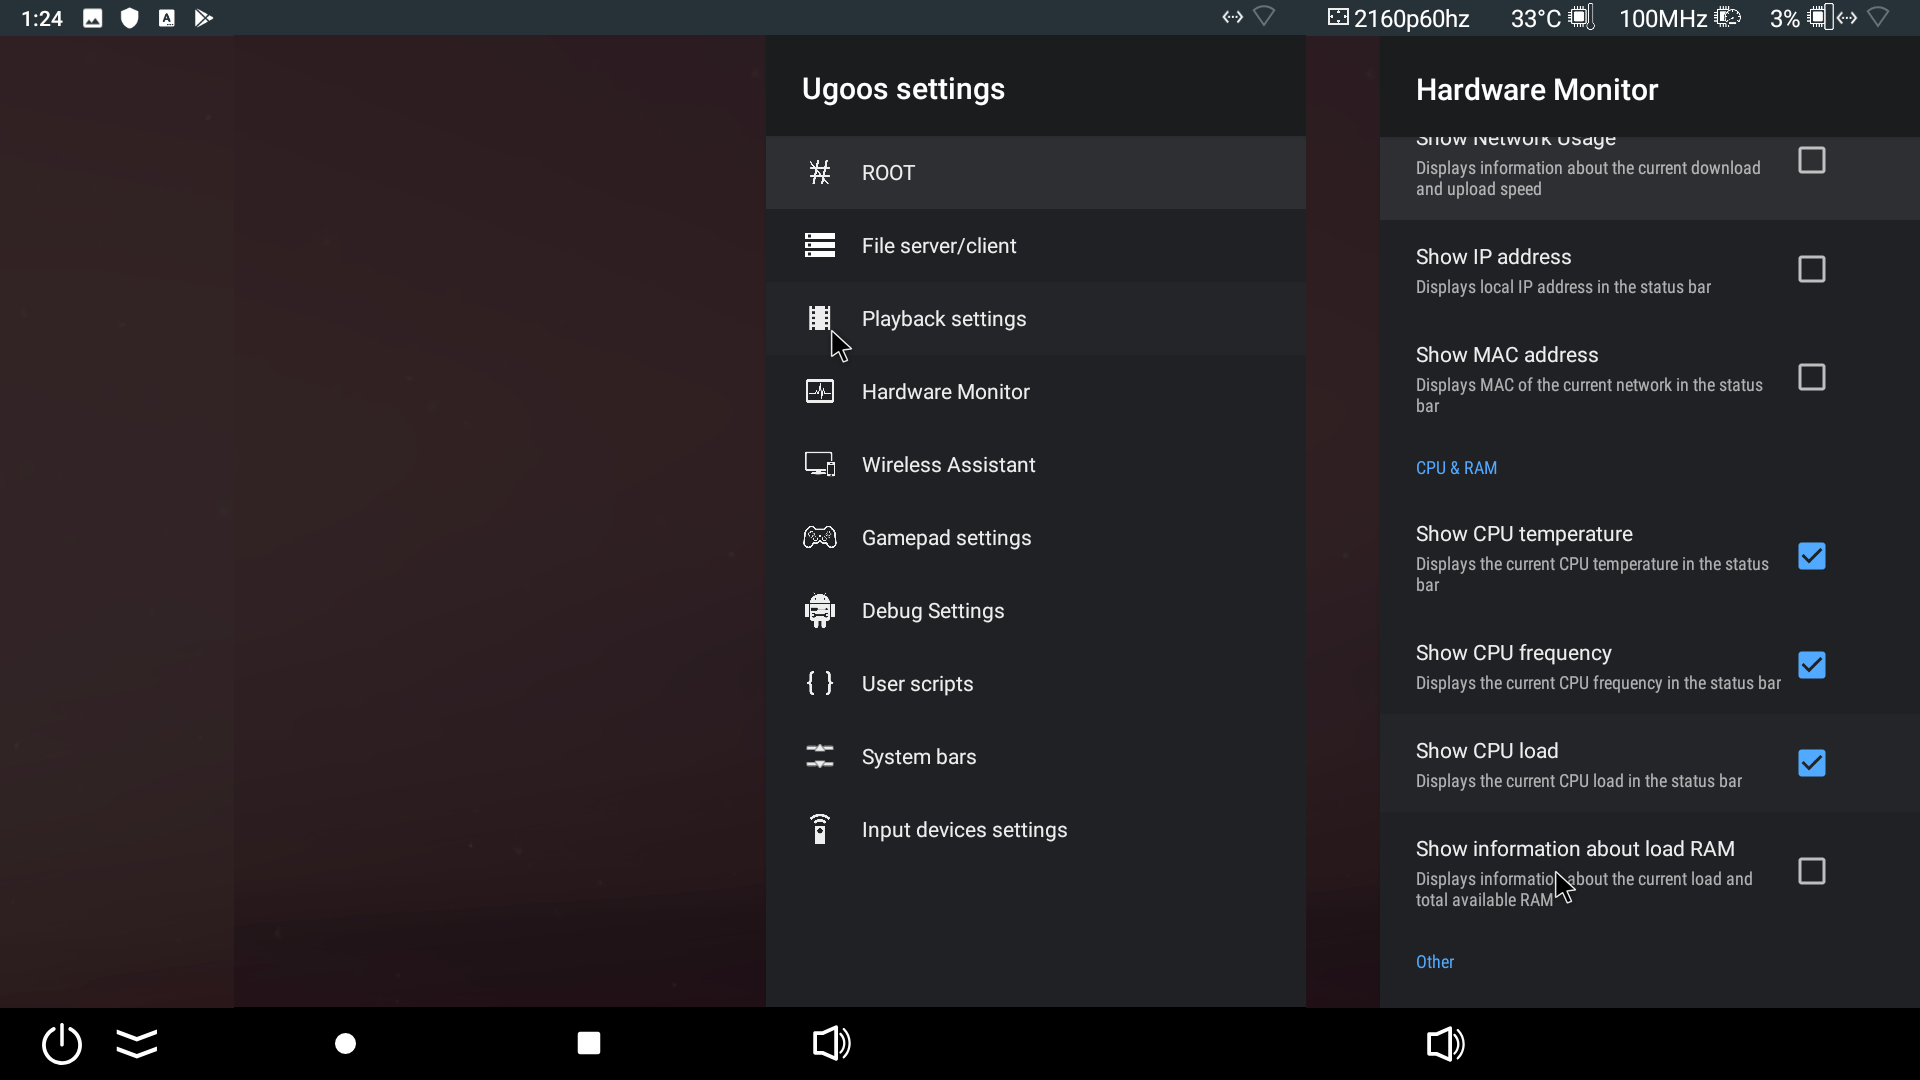Open Debug Settings
1920x1080 pixels.
click(x=1035, y=610)
